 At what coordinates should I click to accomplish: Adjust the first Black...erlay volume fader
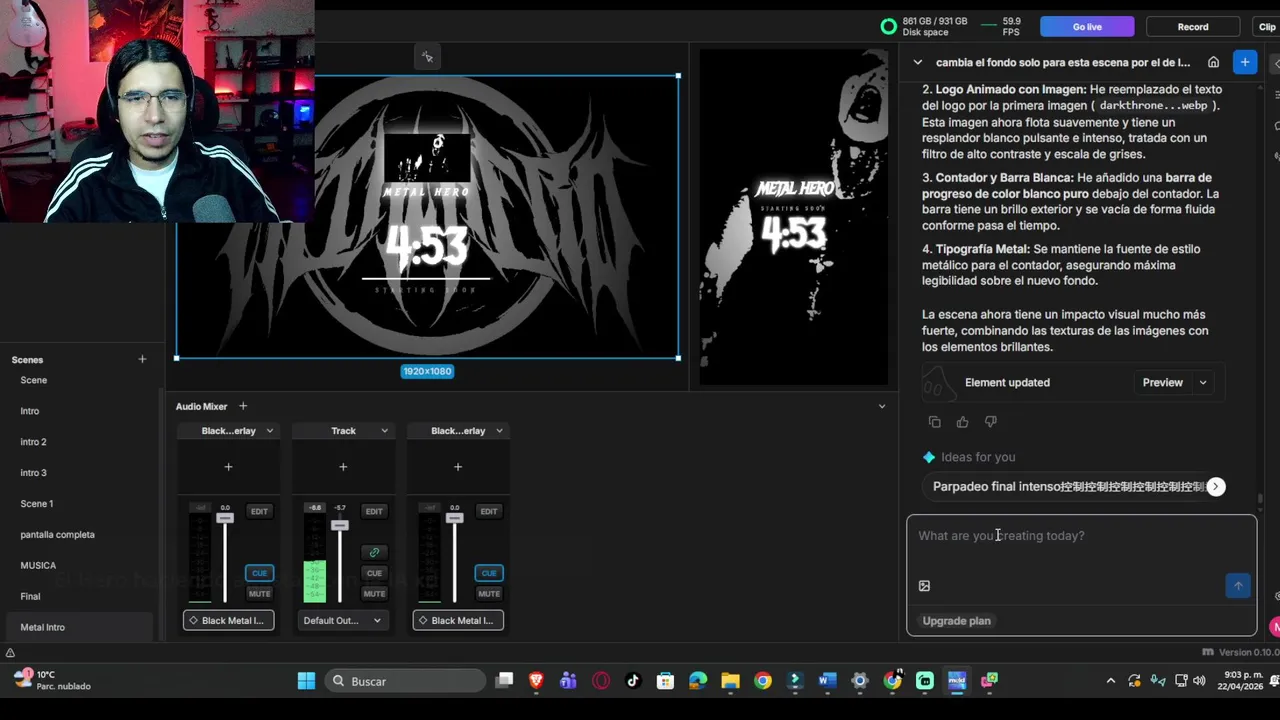pyautogui.click(x=225, y=517)
